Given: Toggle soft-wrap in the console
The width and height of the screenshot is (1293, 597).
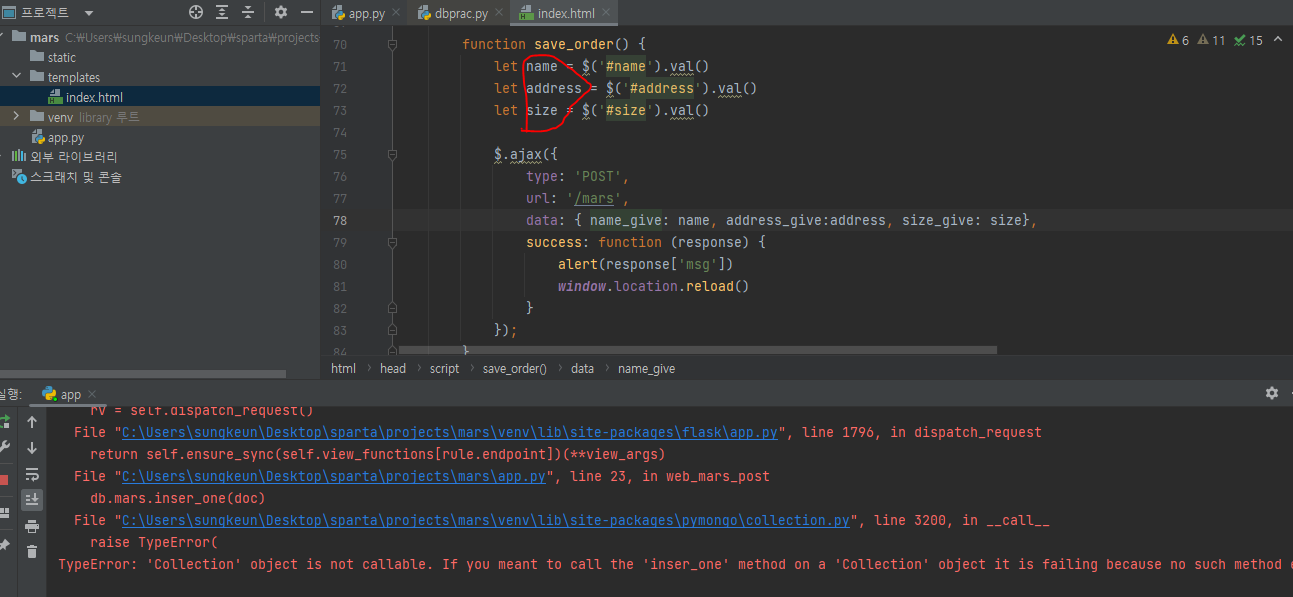Looking at the screenshot, I should point(32,474).
